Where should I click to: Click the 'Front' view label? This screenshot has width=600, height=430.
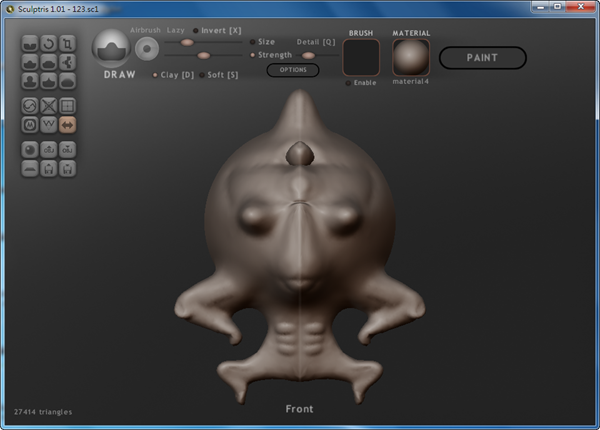tap(300, 409)
